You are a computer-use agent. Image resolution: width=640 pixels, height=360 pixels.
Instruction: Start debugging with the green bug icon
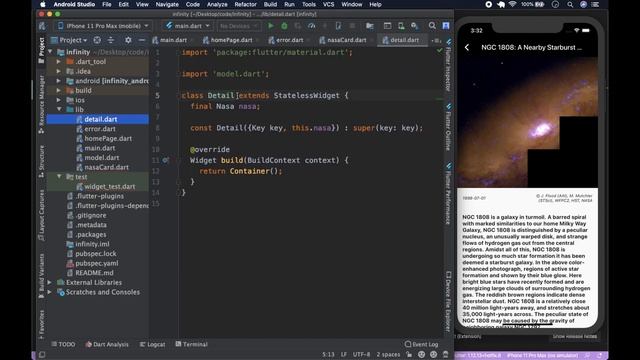[x=284, y=26]
